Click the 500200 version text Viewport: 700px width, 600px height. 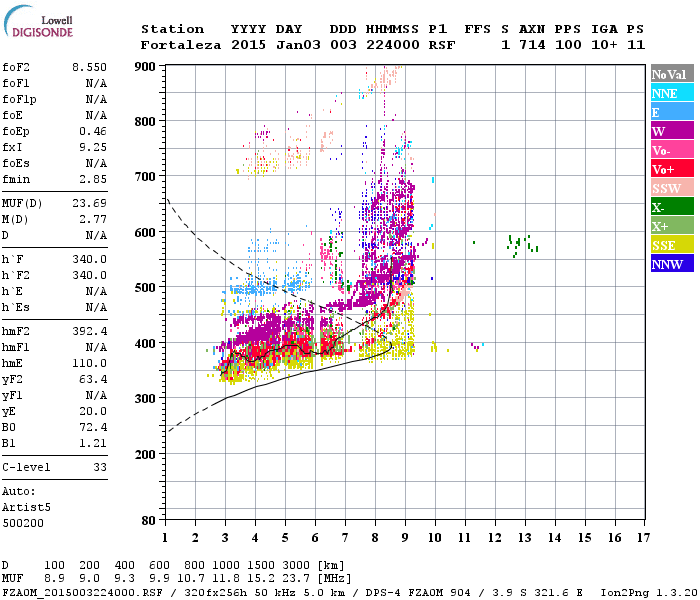coord(23,523)
